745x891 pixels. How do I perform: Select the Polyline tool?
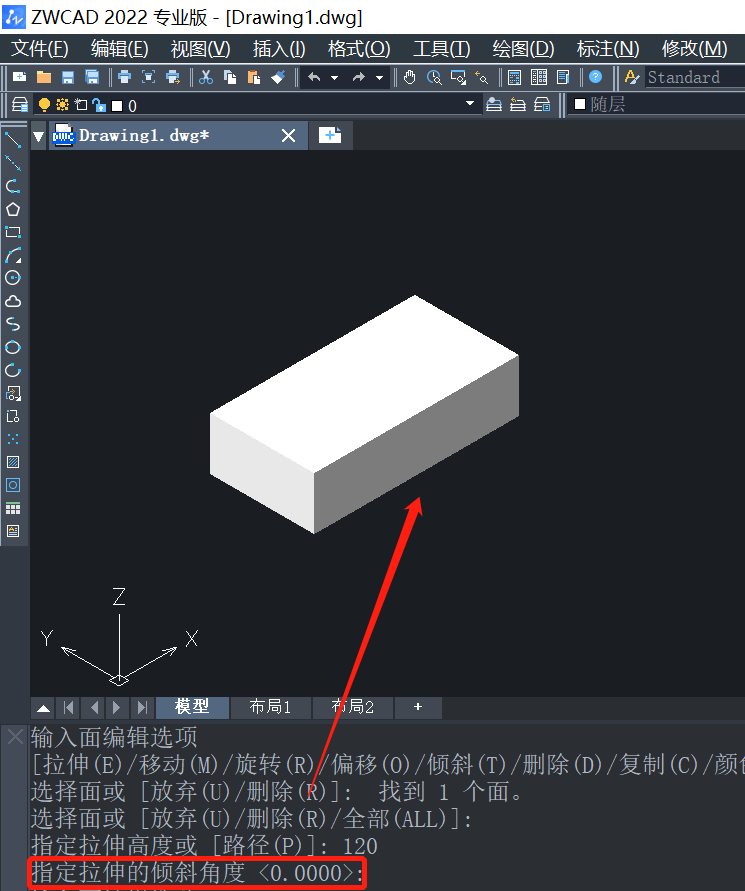[13, 186]
